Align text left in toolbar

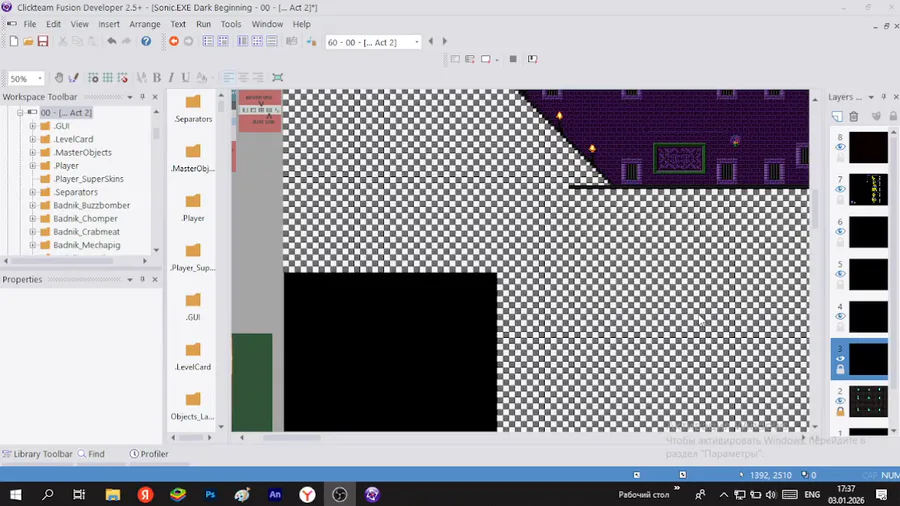228,77
